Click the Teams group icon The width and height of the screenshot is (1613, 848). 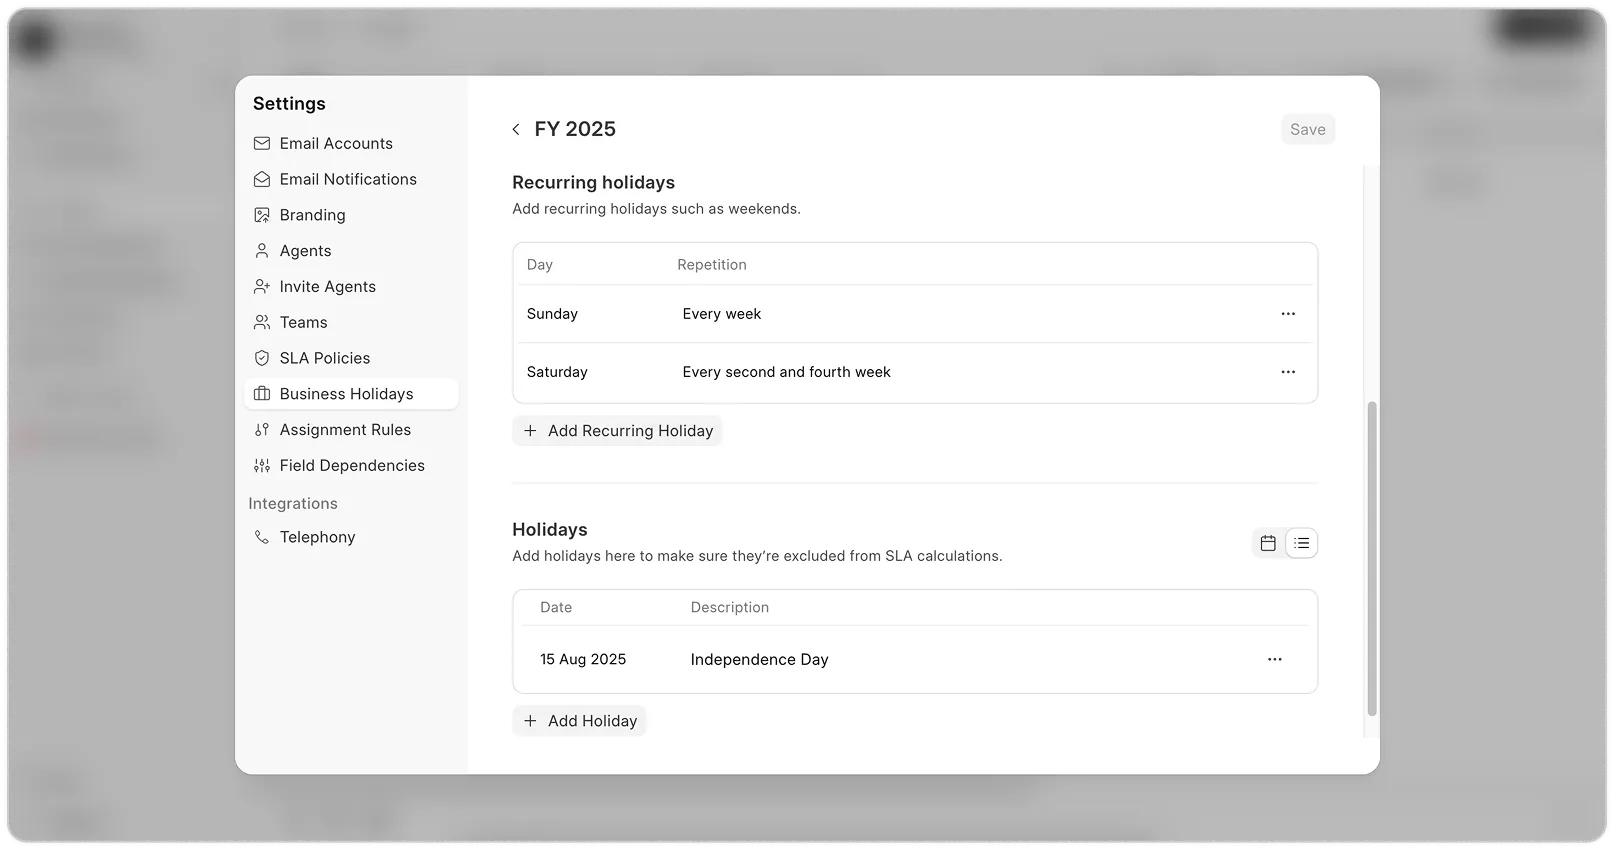[262, 322]
